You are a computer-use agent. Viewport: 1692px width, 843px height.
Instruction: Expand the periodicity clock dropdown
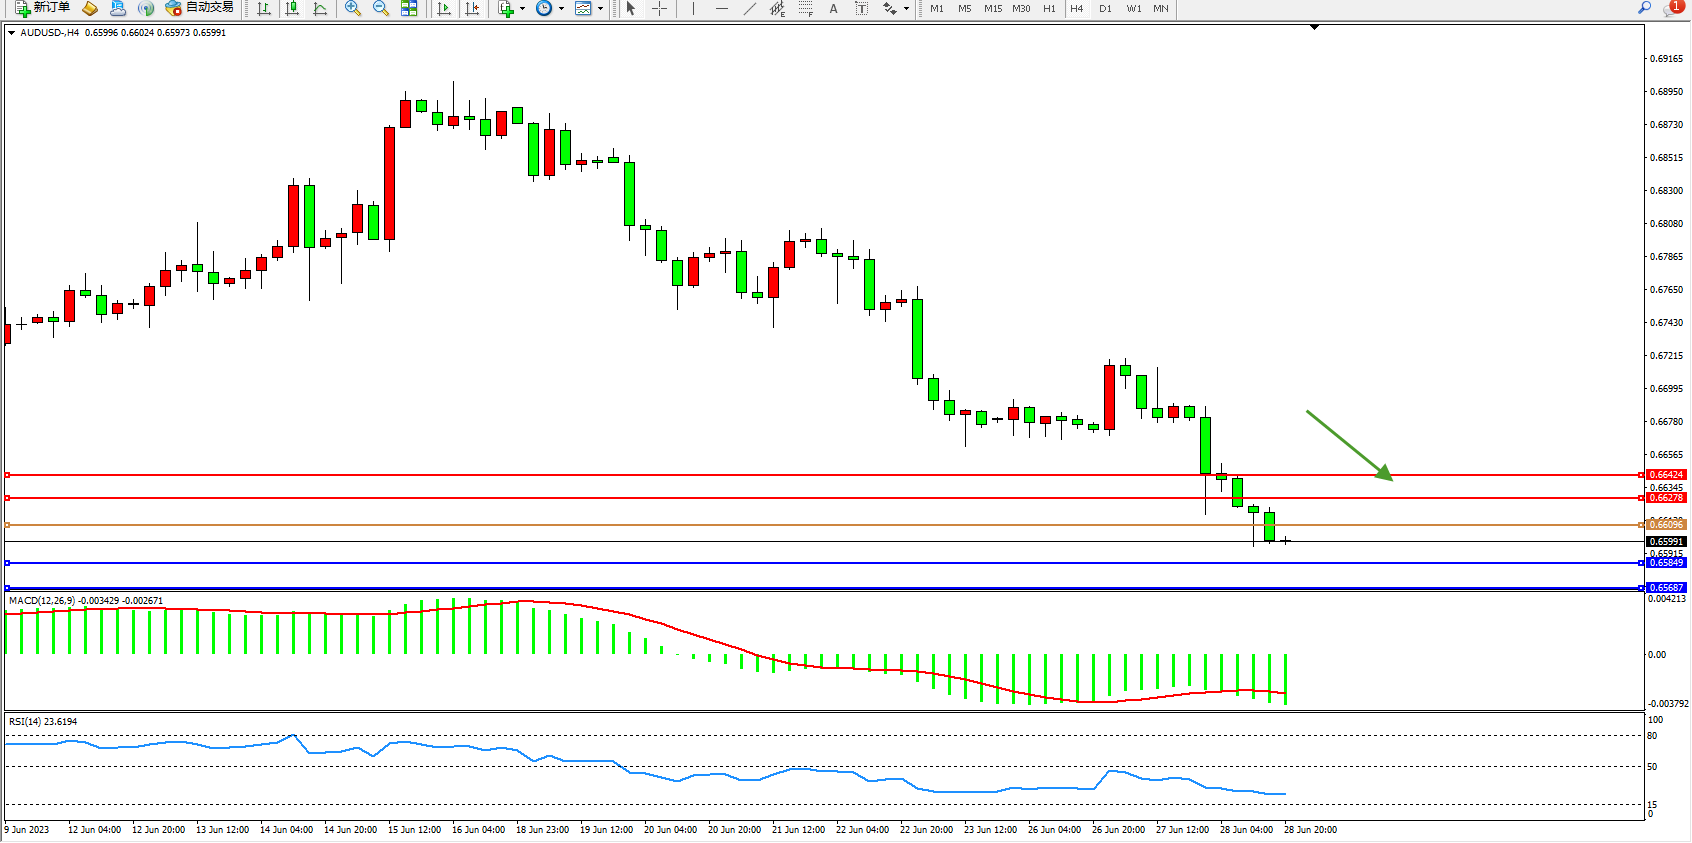(561, 8)
